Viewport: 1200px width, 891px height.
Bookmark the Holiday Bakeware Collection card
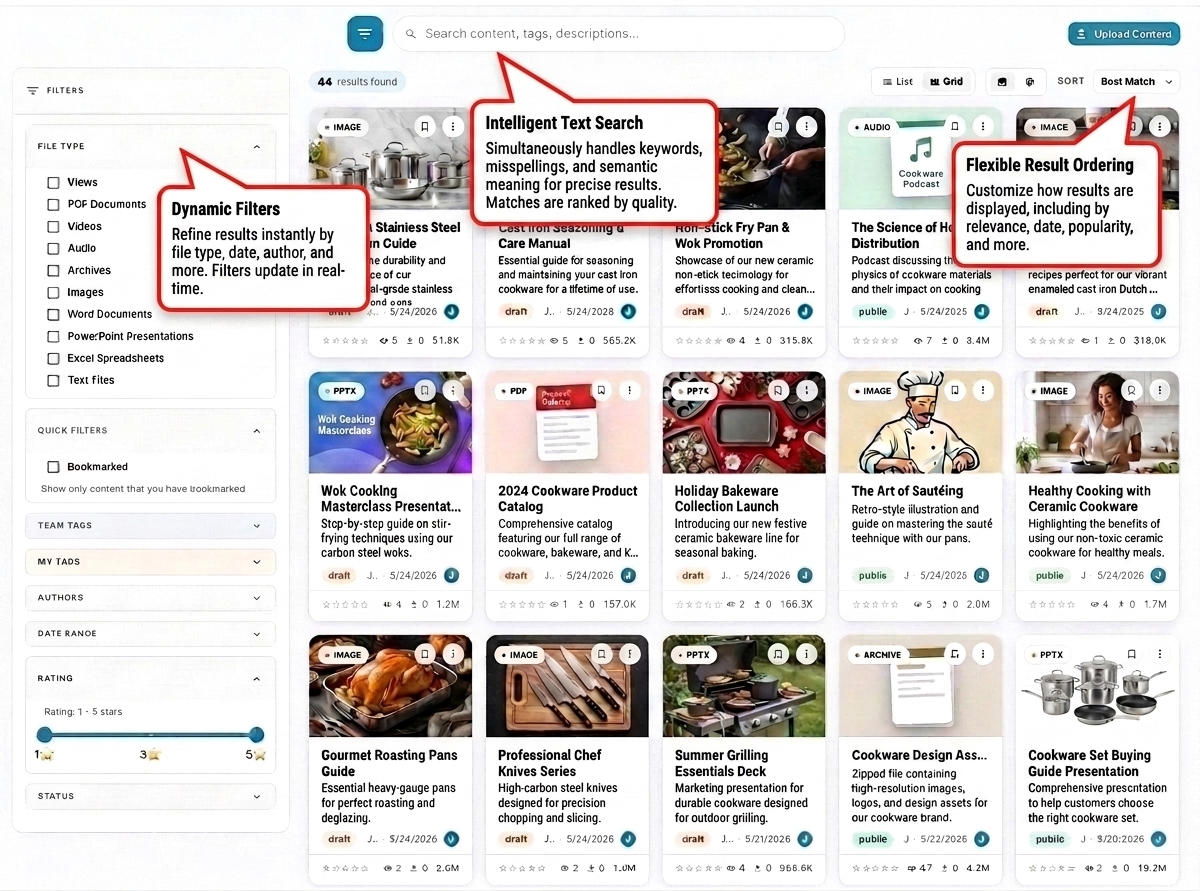pyautogui.click(x=779, y=391)
